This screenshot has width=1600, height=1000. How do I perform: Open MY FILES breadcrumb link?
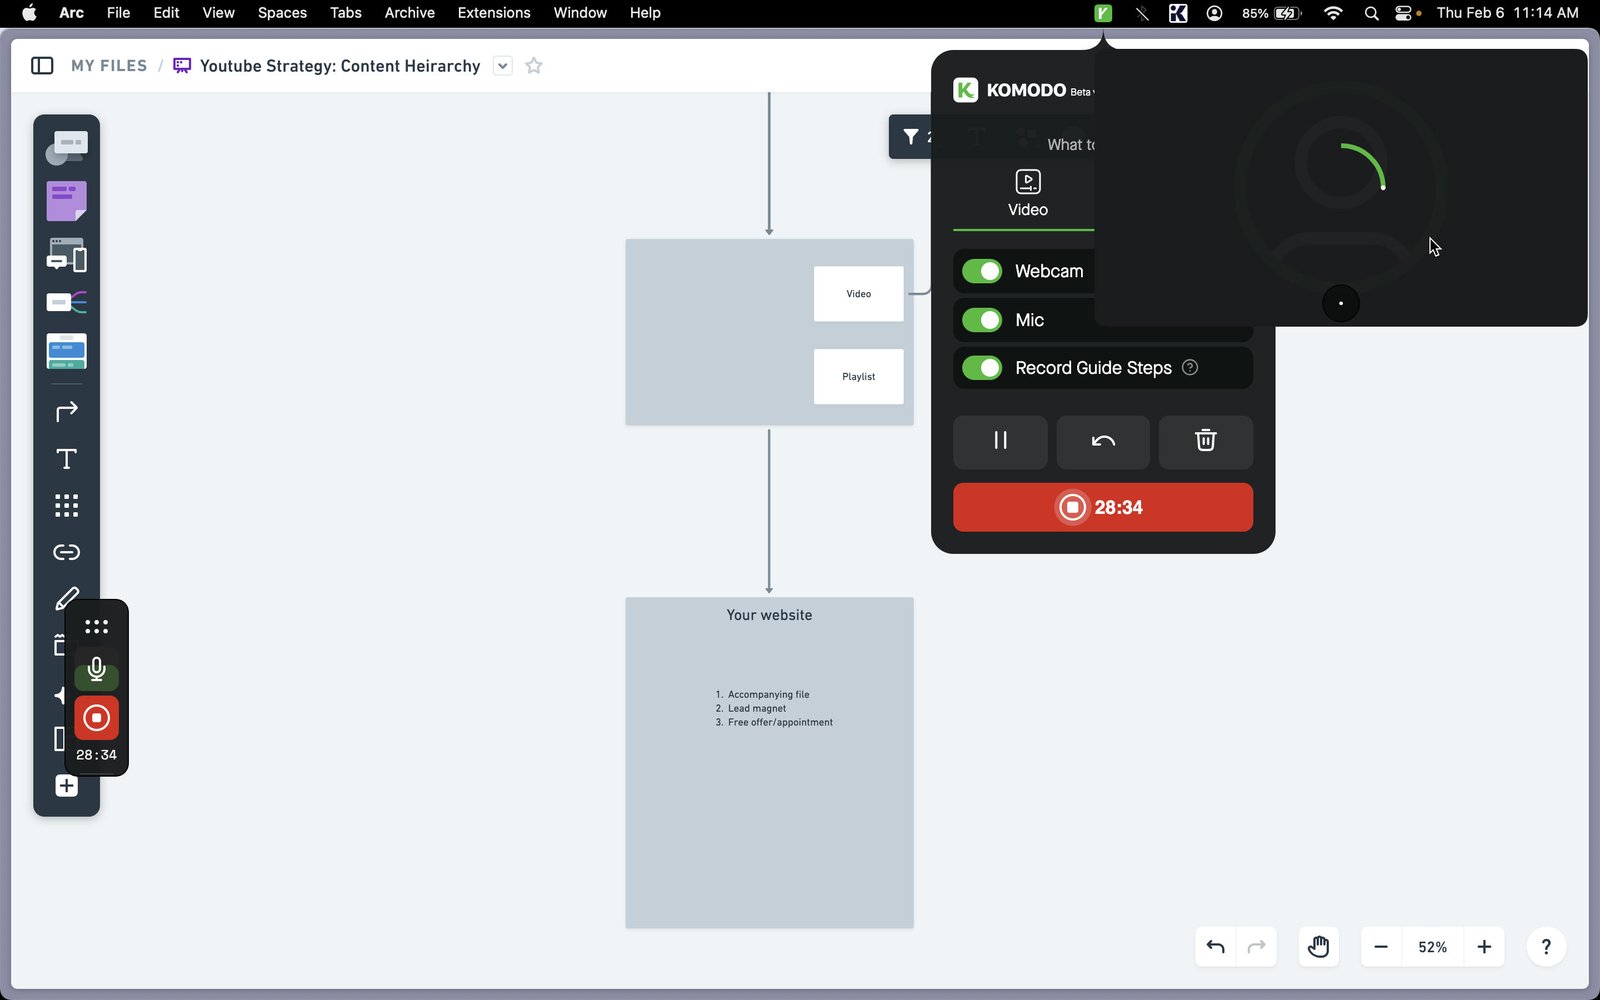109,66
